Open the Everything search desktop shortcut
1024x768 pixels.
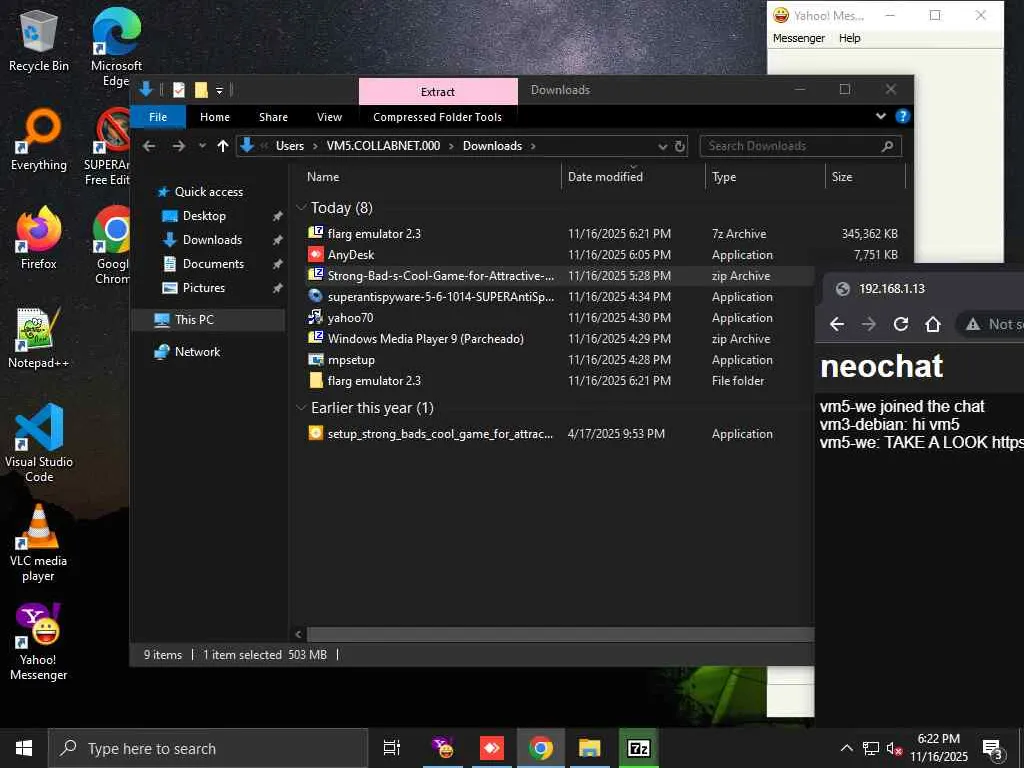pos(39,139)
